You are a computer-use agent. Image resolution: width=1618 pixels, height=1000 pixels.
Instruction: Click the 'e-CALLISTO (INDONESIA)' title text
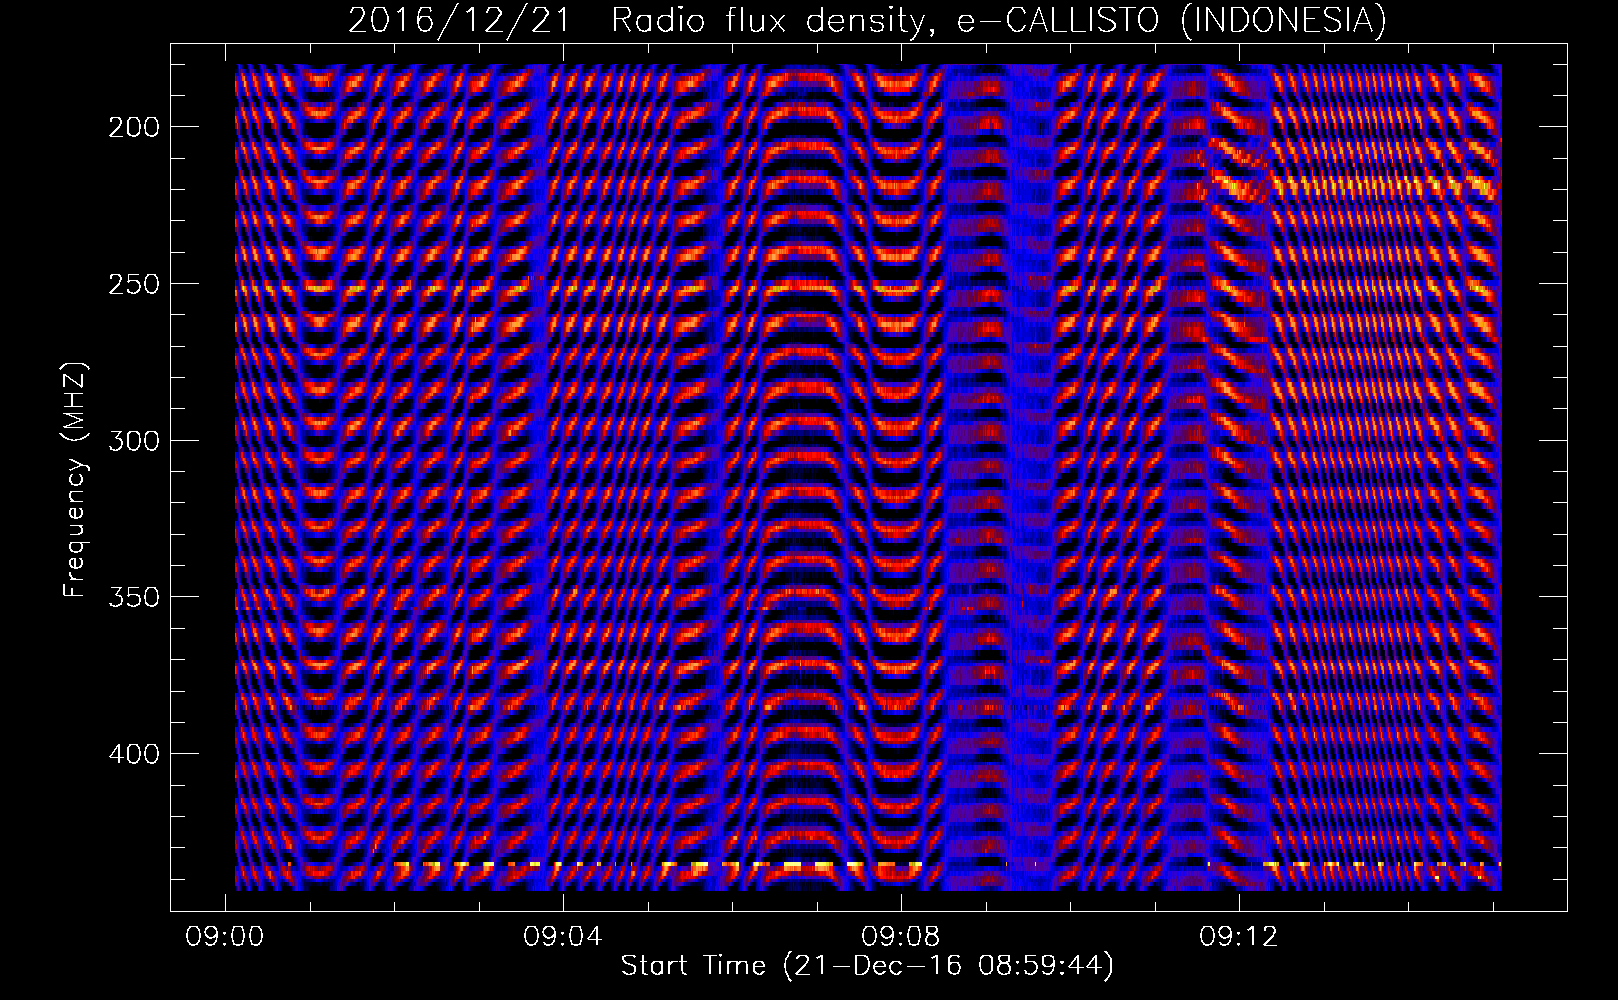[x=1172, y=21]
